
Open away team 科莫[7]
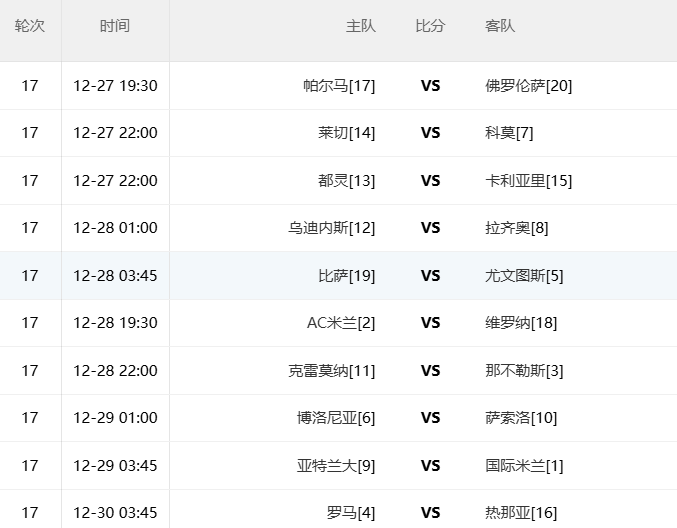[509, 133]
